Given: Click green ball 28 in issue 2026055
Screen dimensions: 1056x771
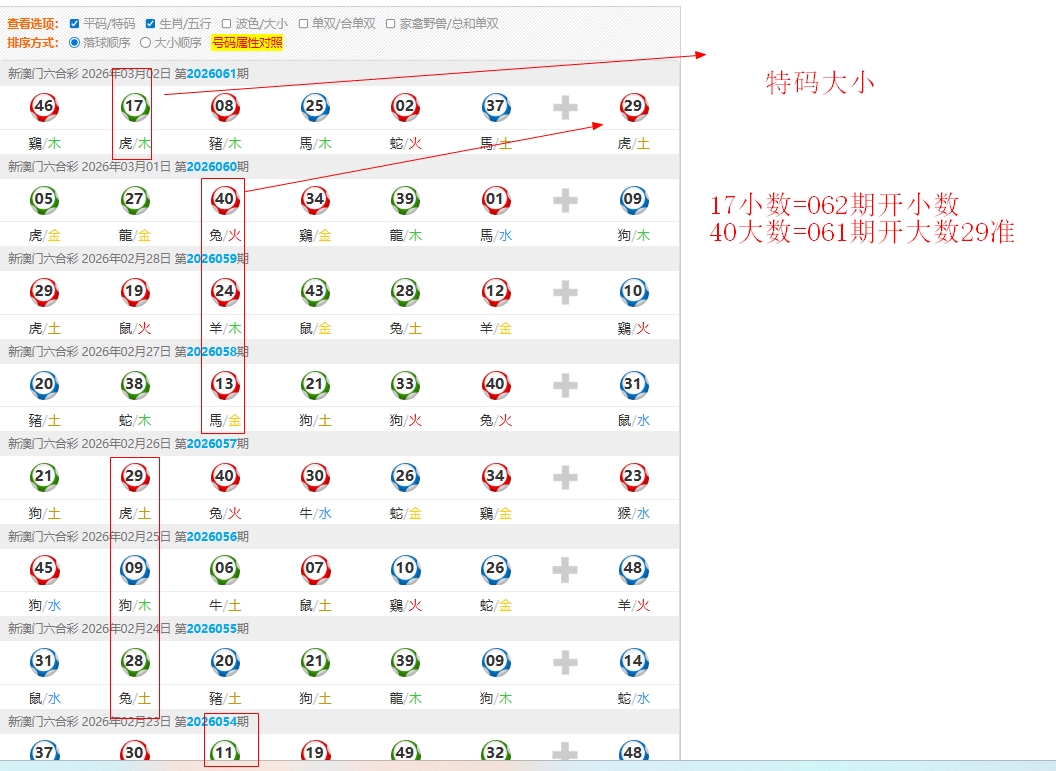Looking at the screenshot, I should [134, 661].
